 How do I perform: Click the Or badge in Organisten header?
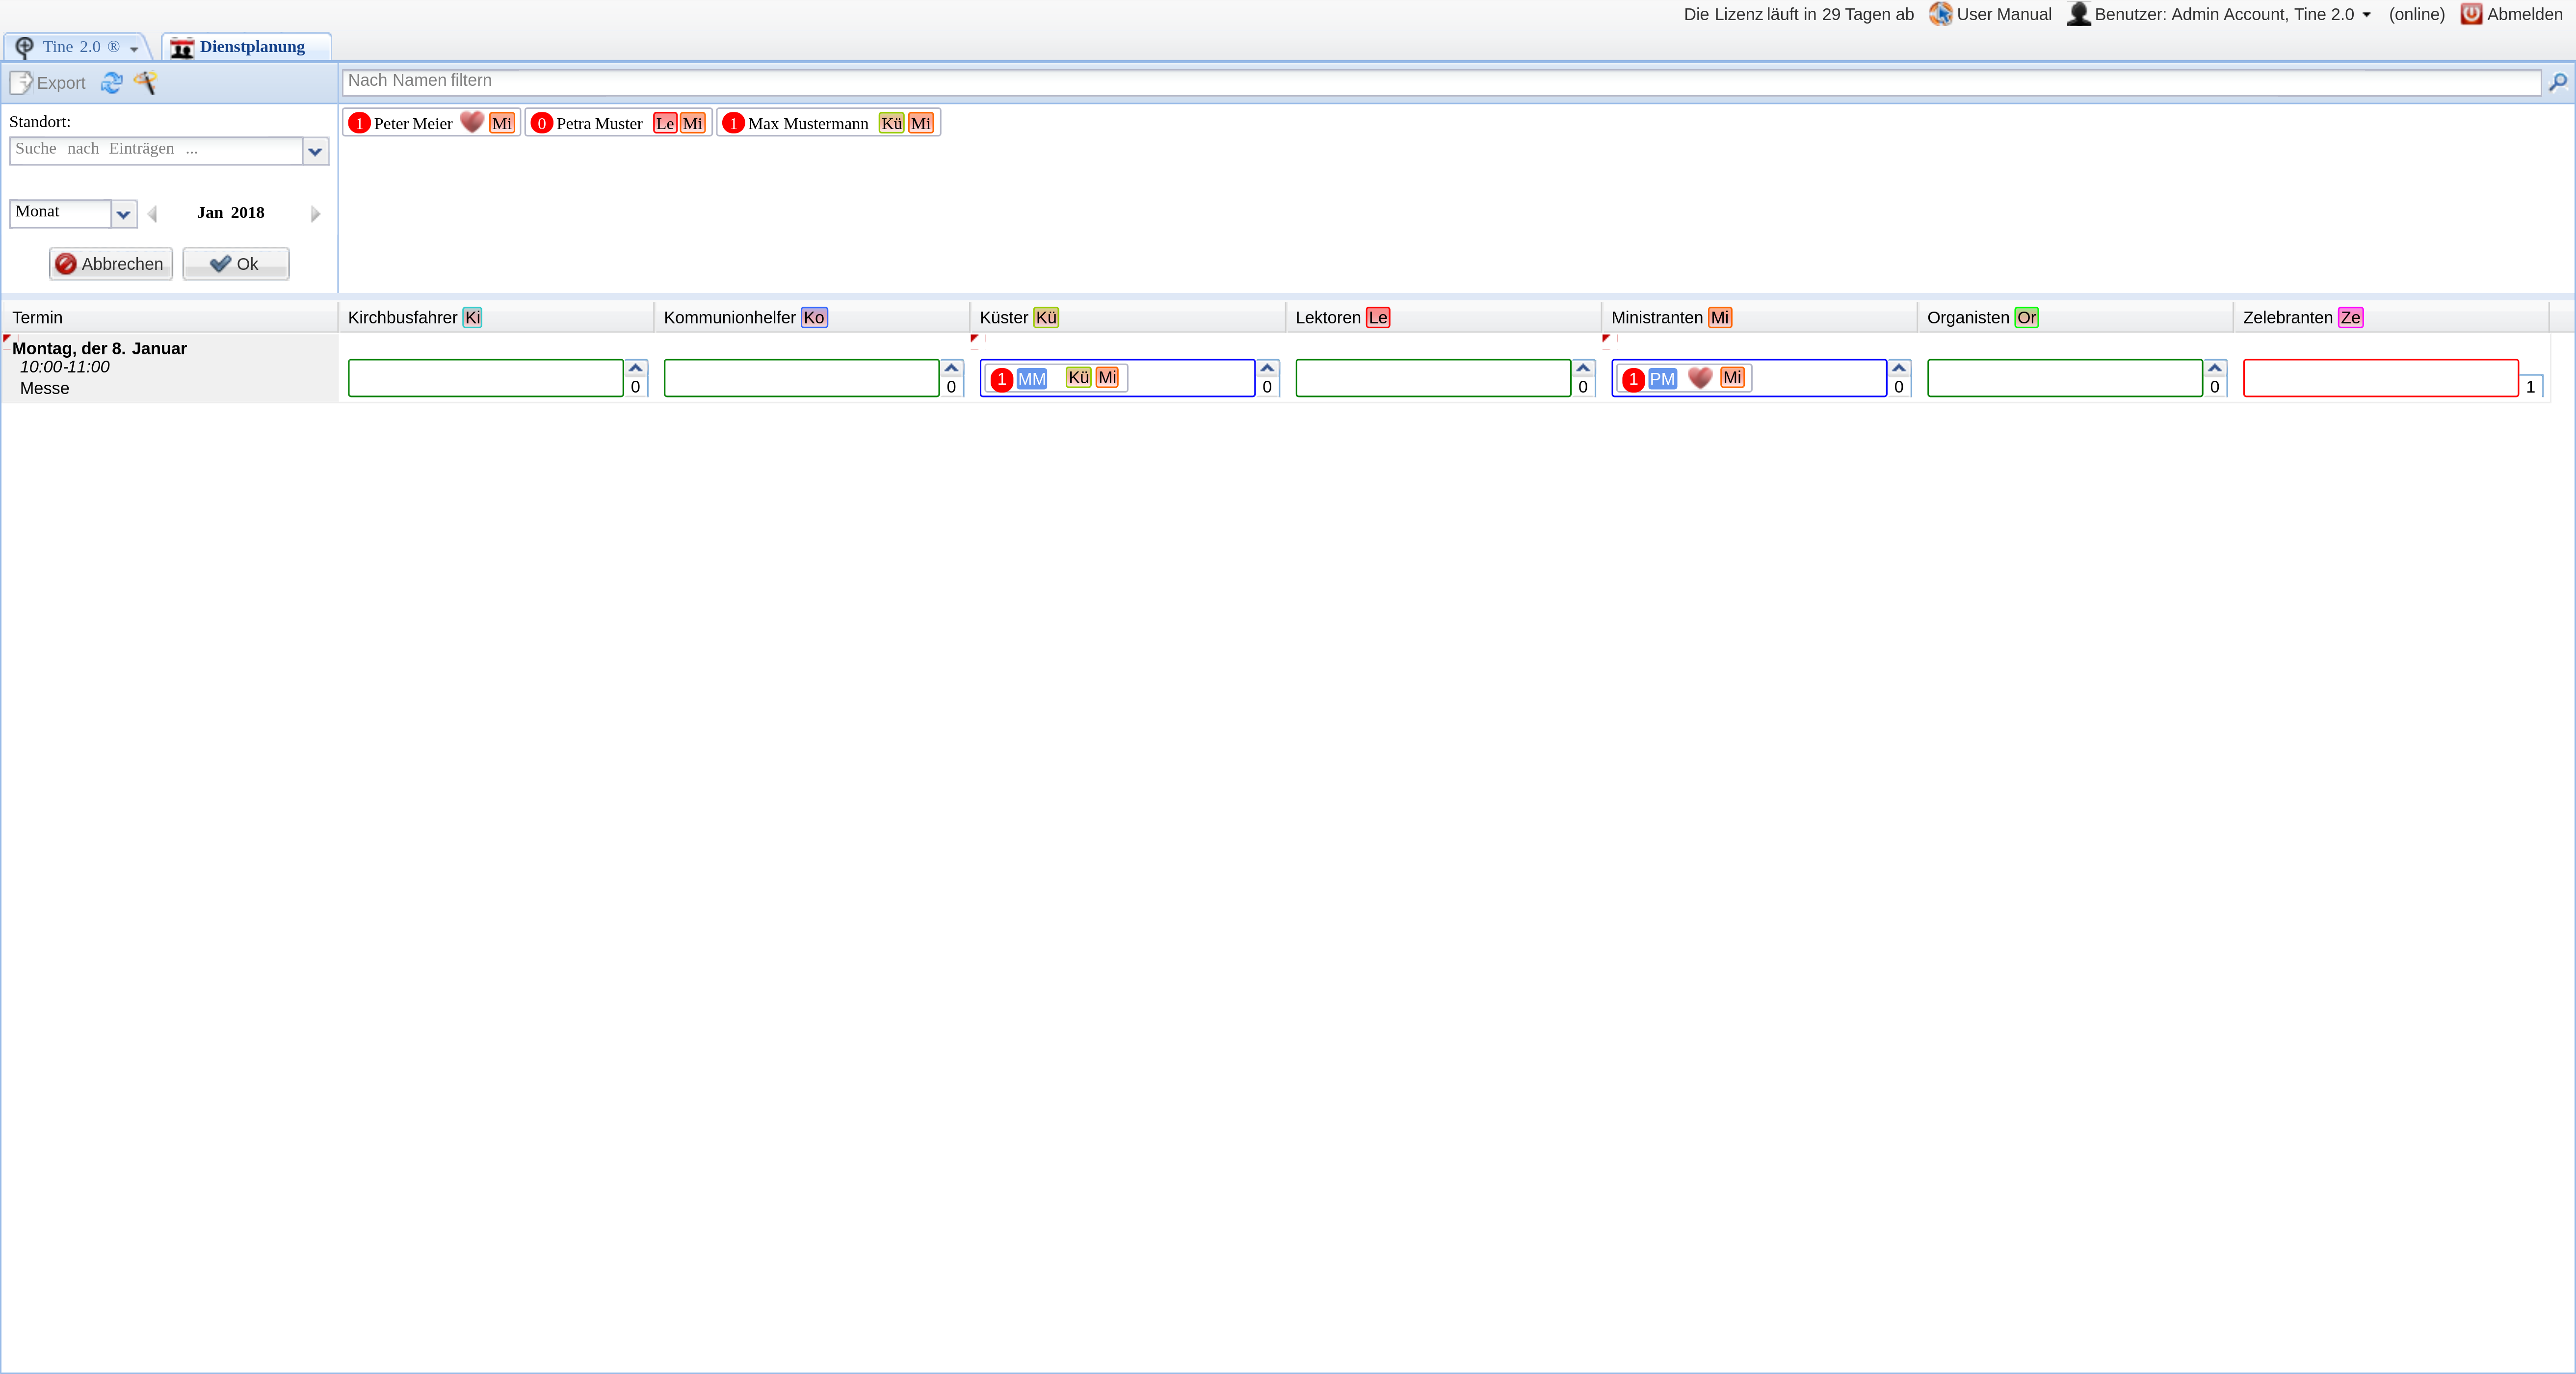2027,317
